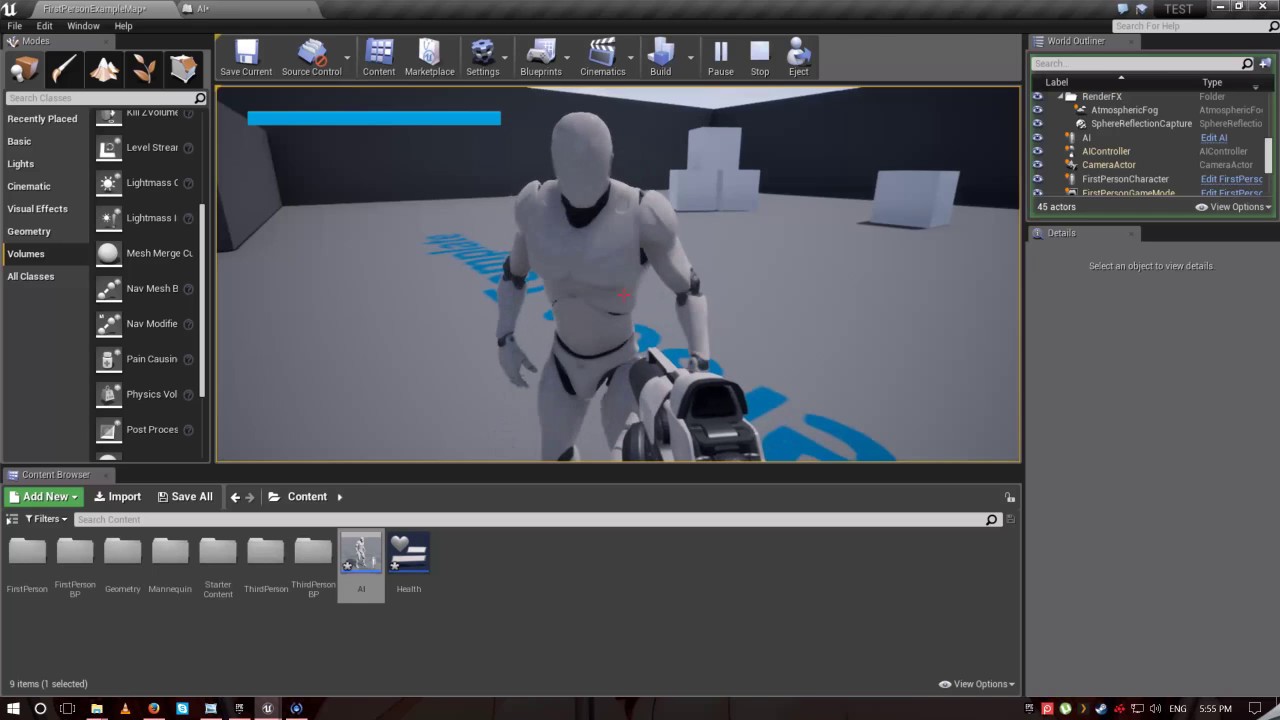Open the Help menu
The height and width of the screenshot is (720, 1280).
pos(123,26)
